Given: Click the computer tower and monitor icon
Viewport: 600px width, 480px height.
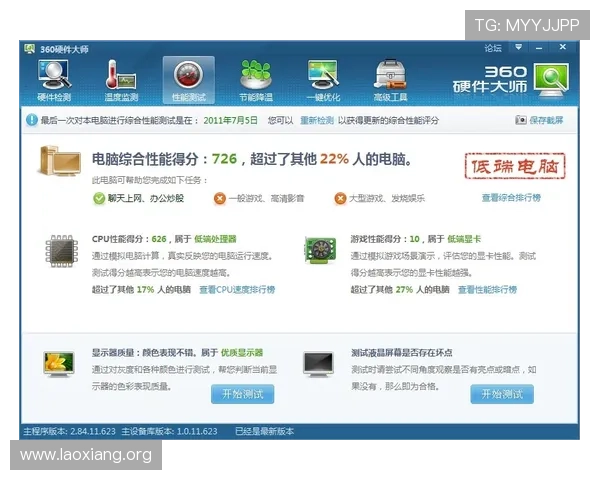Looking at the screenshot, I should [60, 161].
